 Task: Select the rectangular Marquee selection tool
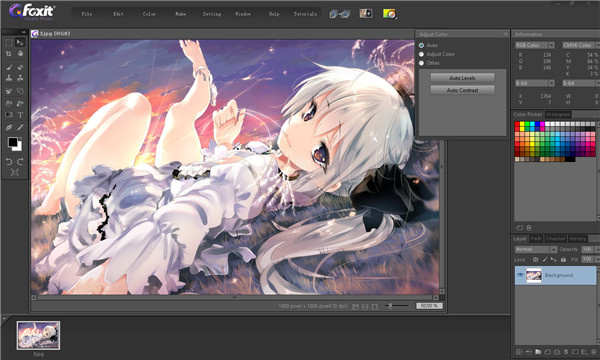(x=9, y=42)
